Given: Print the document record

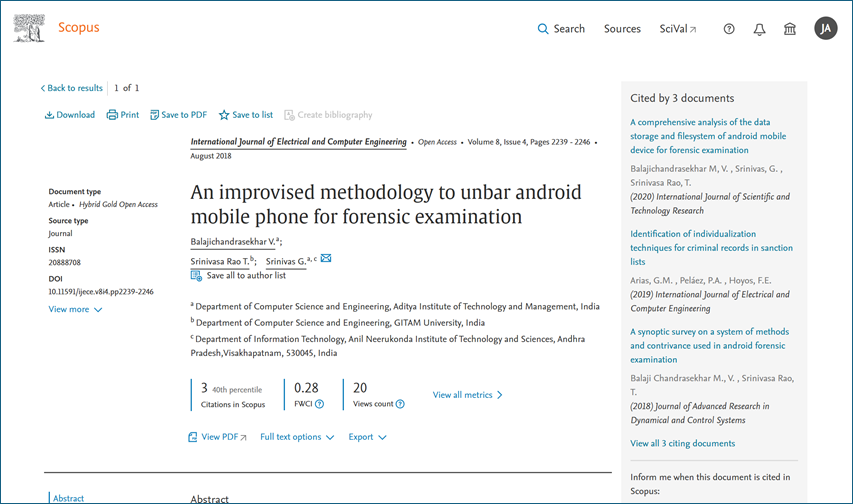Looking at the screenshot, I should tap(123, 115).
